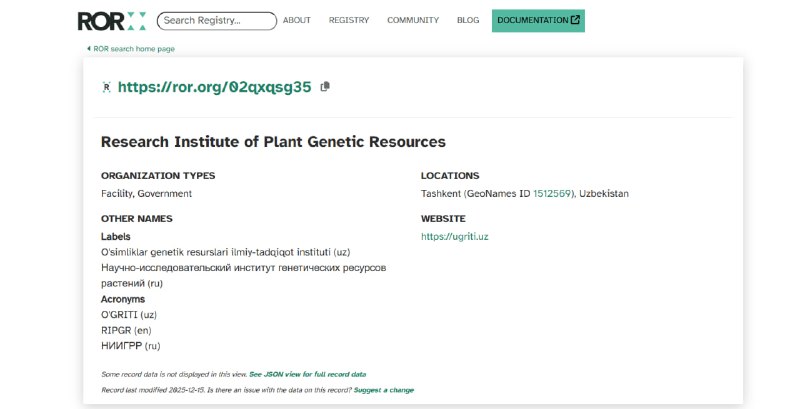
Task: Open the Documentation button
Action: [538, 20]
